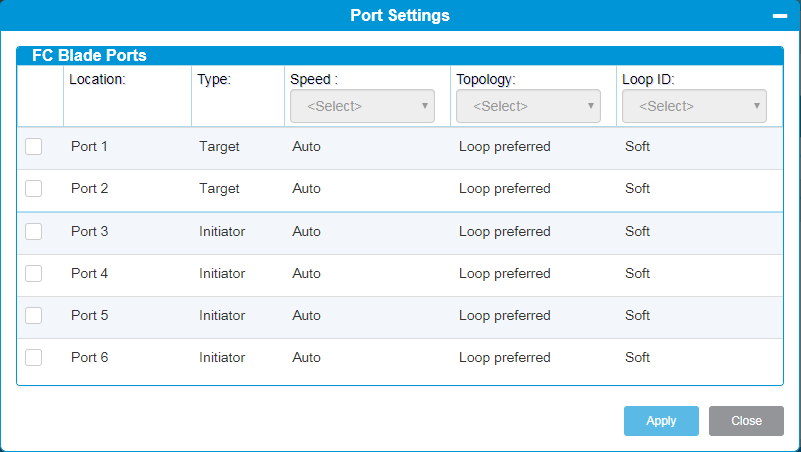Click the Apply button
Viewport: 801px width, 452px height.
[x=661, y=421]
